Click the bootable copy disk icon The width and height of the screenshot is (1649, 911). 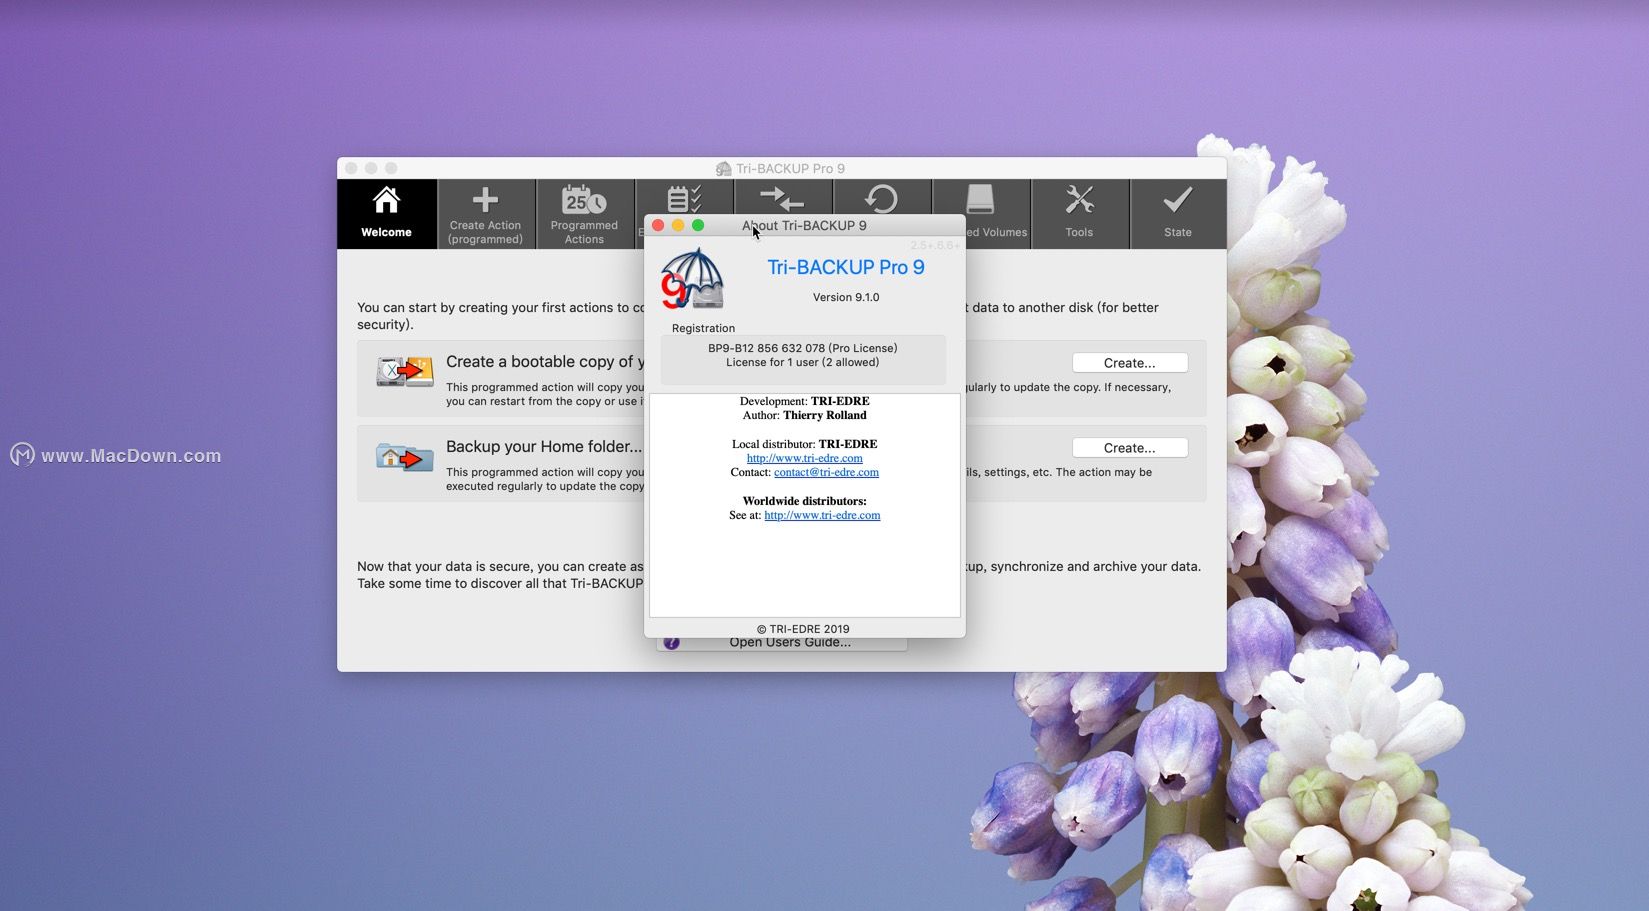pos(404,371)
